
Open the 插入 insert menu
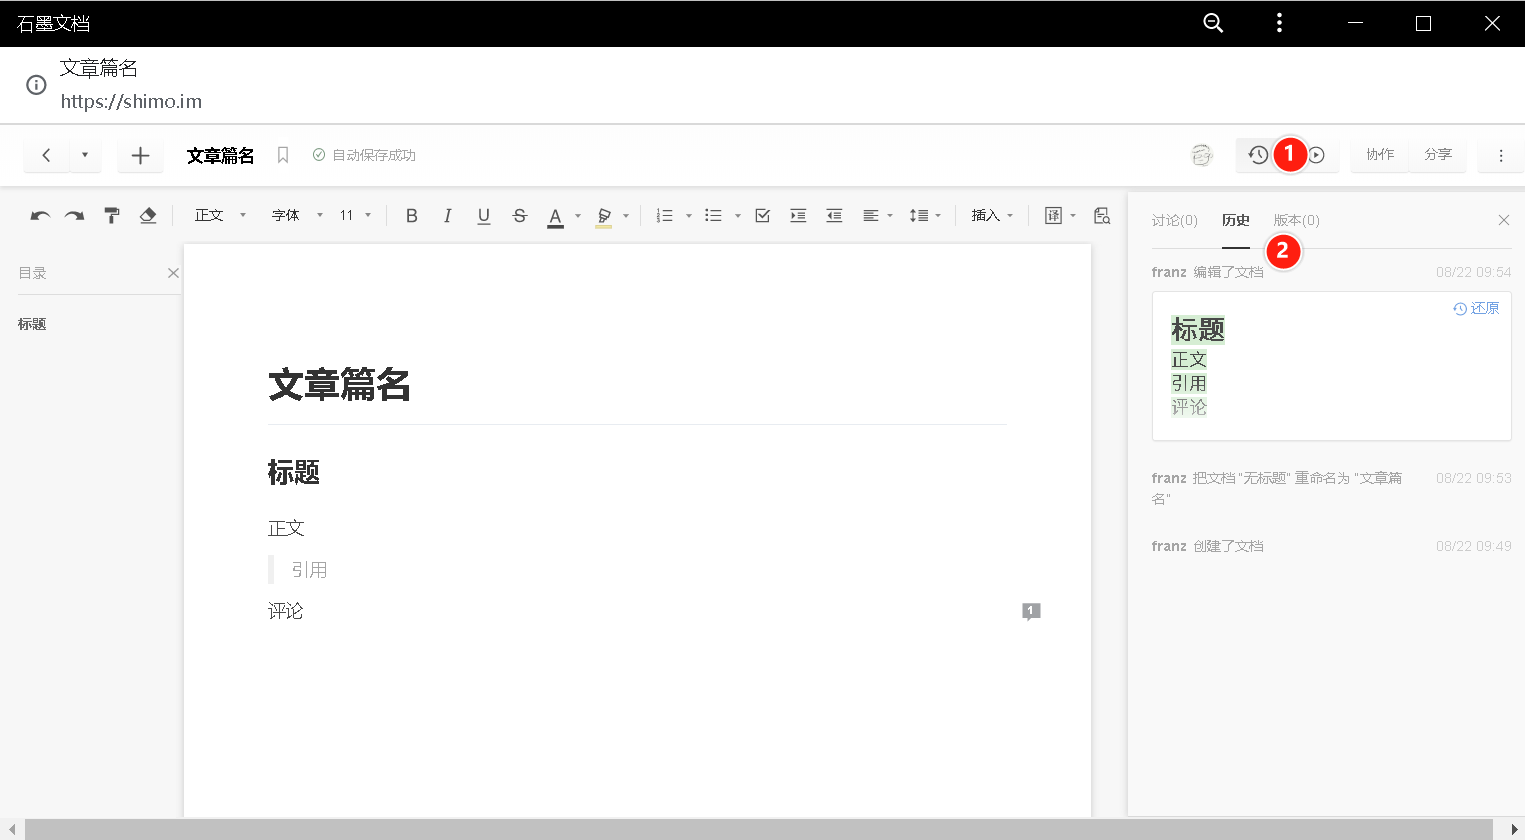tap(992, 215)
